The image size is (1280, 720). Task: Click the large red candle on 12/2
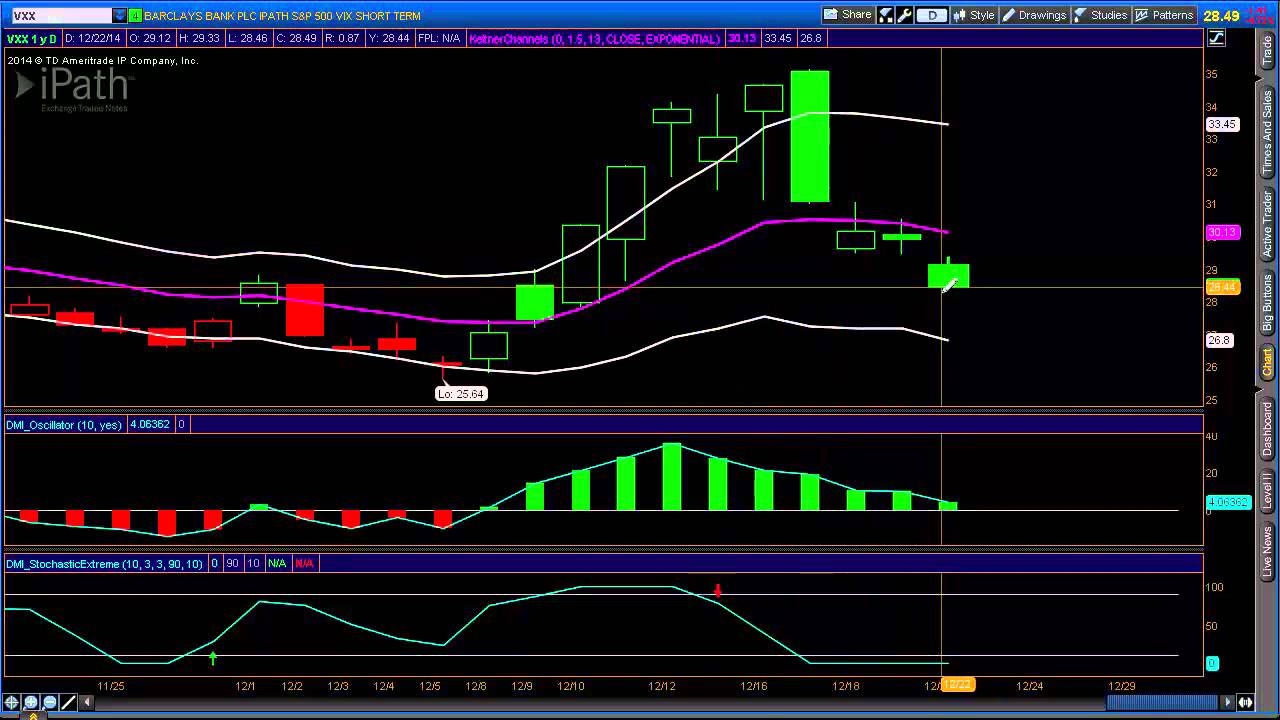click(305, 310)
